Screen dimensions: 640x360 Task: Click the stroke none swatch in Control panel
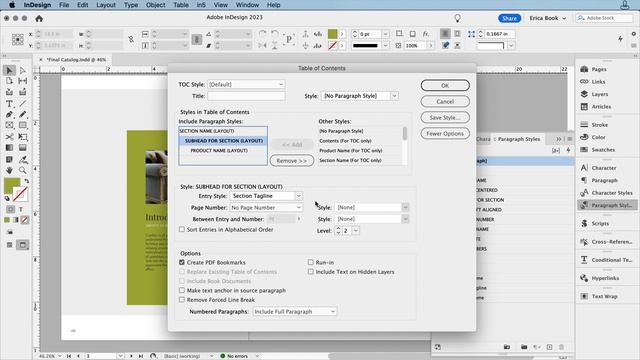click(x=333, y=46)
